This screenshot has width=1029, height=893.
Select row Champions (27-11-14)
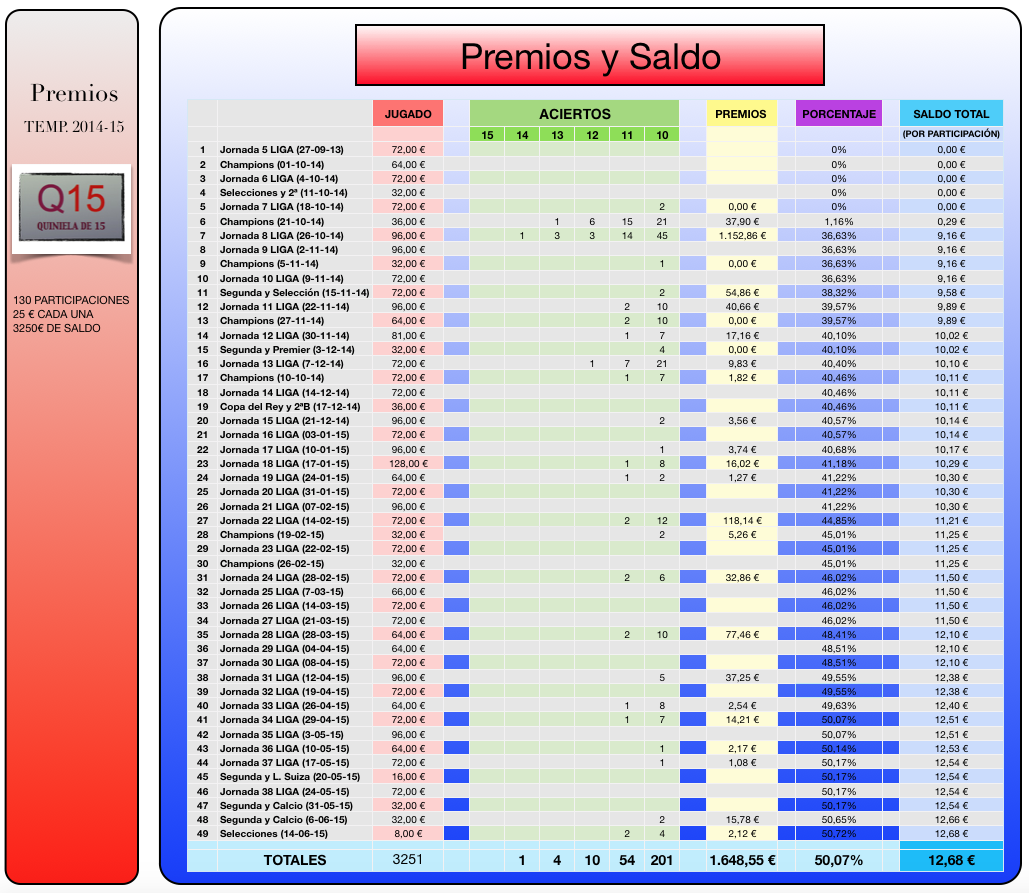coord(595,321)
